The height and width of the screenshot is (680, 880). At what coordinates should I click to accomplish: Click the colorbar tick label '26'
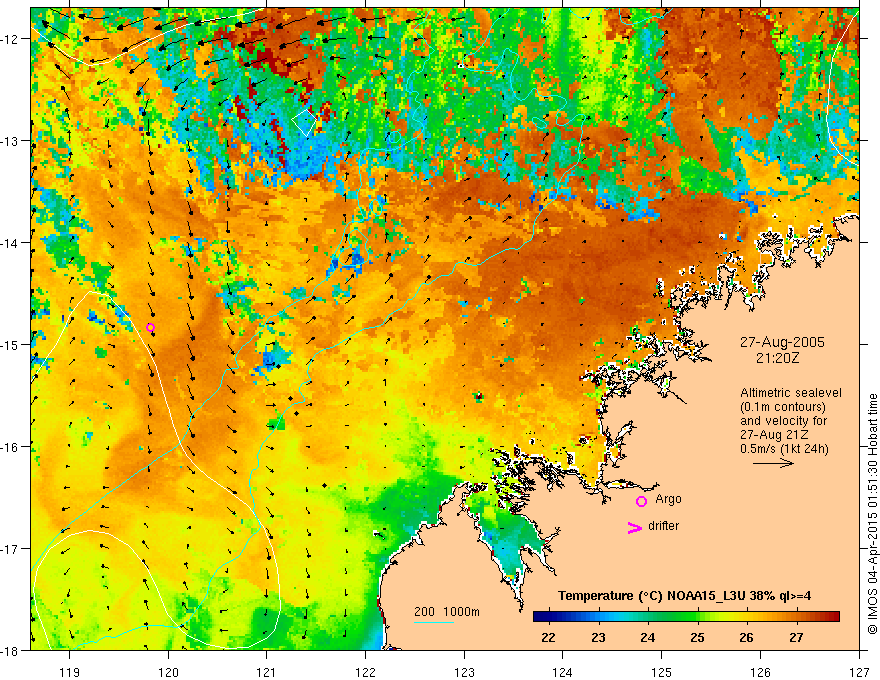coord(746,637)
